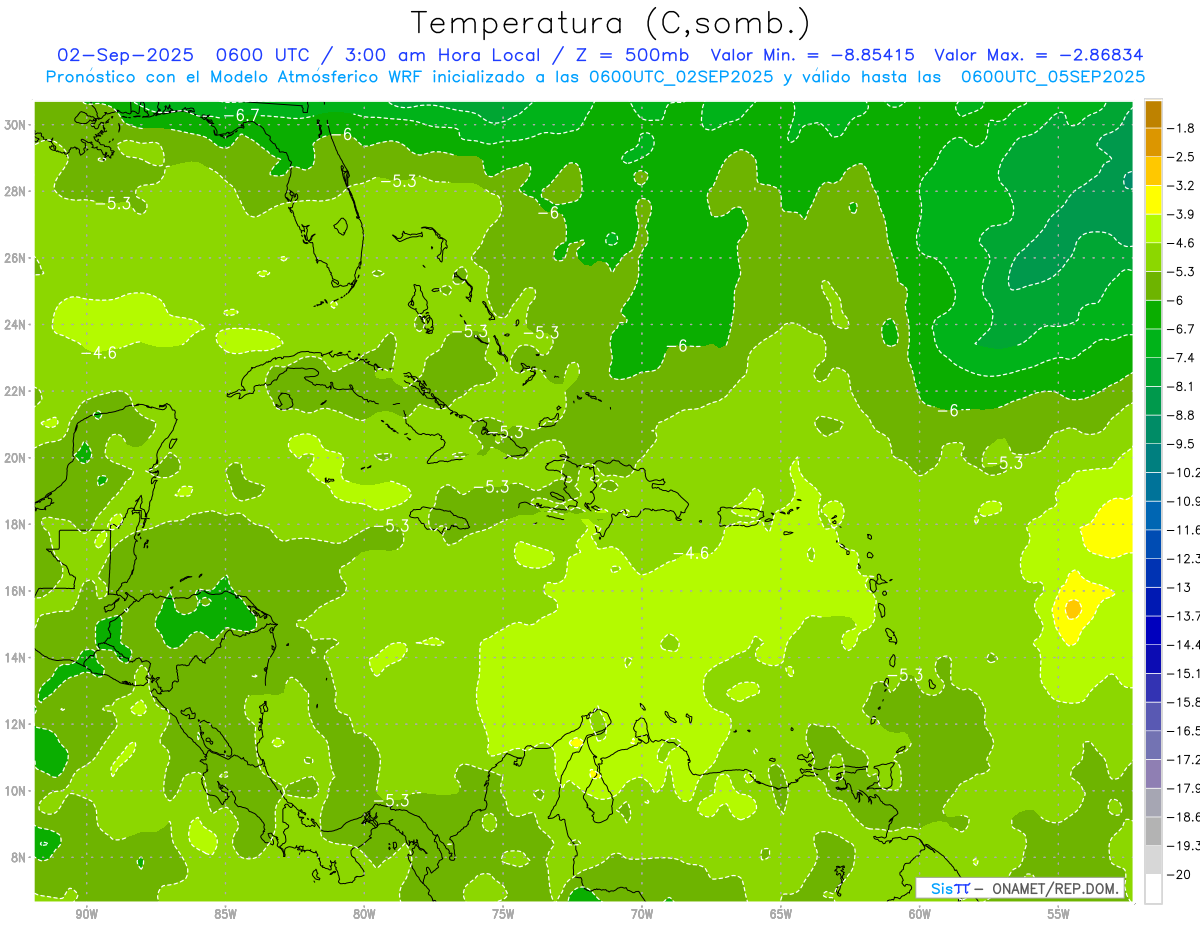Viewport: 1200px width, 927px height.
Task: Click the 70W longitude label
Action: pyautogui.click(x=642, y=914)
